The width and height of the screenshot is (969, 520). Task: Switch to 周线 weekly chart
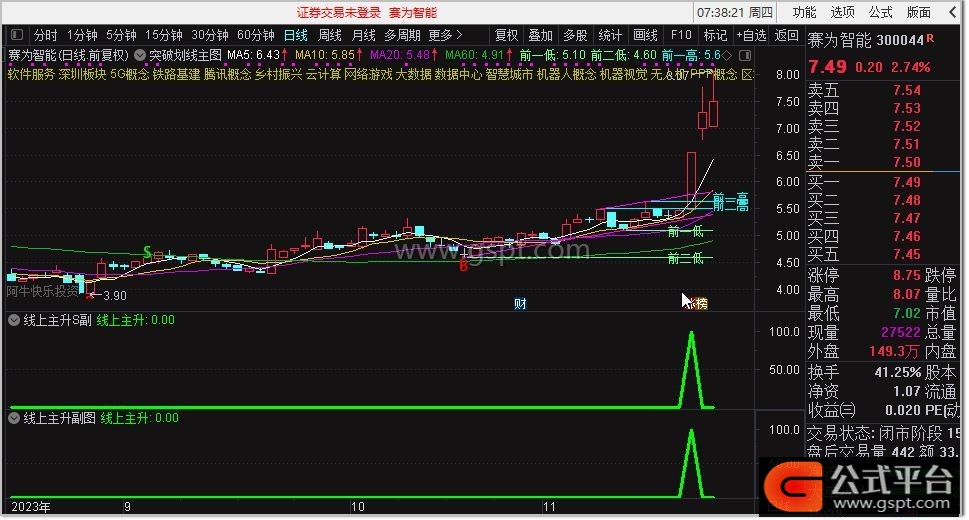click(330, 35)
